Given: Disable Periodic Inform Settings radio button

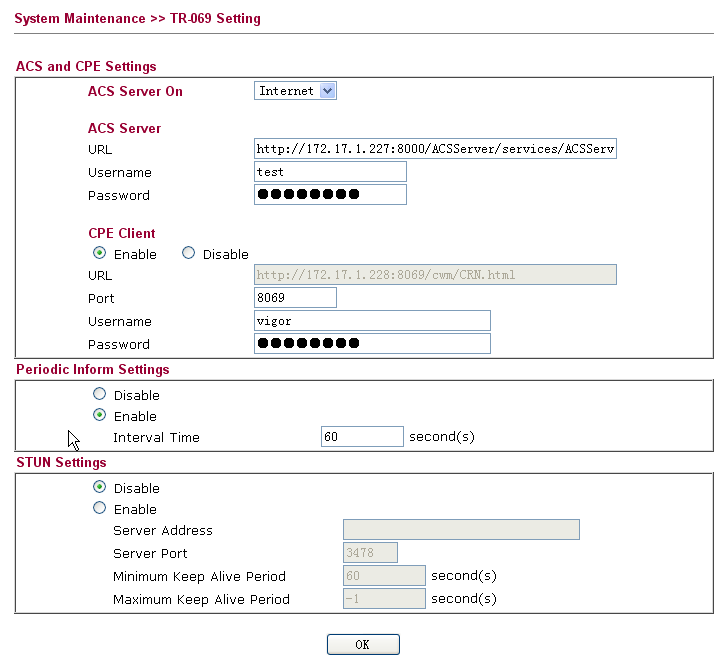Looking at the screenshot, I should click(99, 394).
